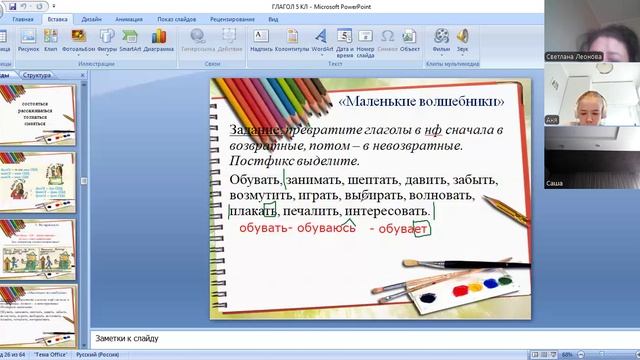The height and width of the screenshot is (360, 640).
Task: Insert an Объект object
Action: click(x=409, y=40)
